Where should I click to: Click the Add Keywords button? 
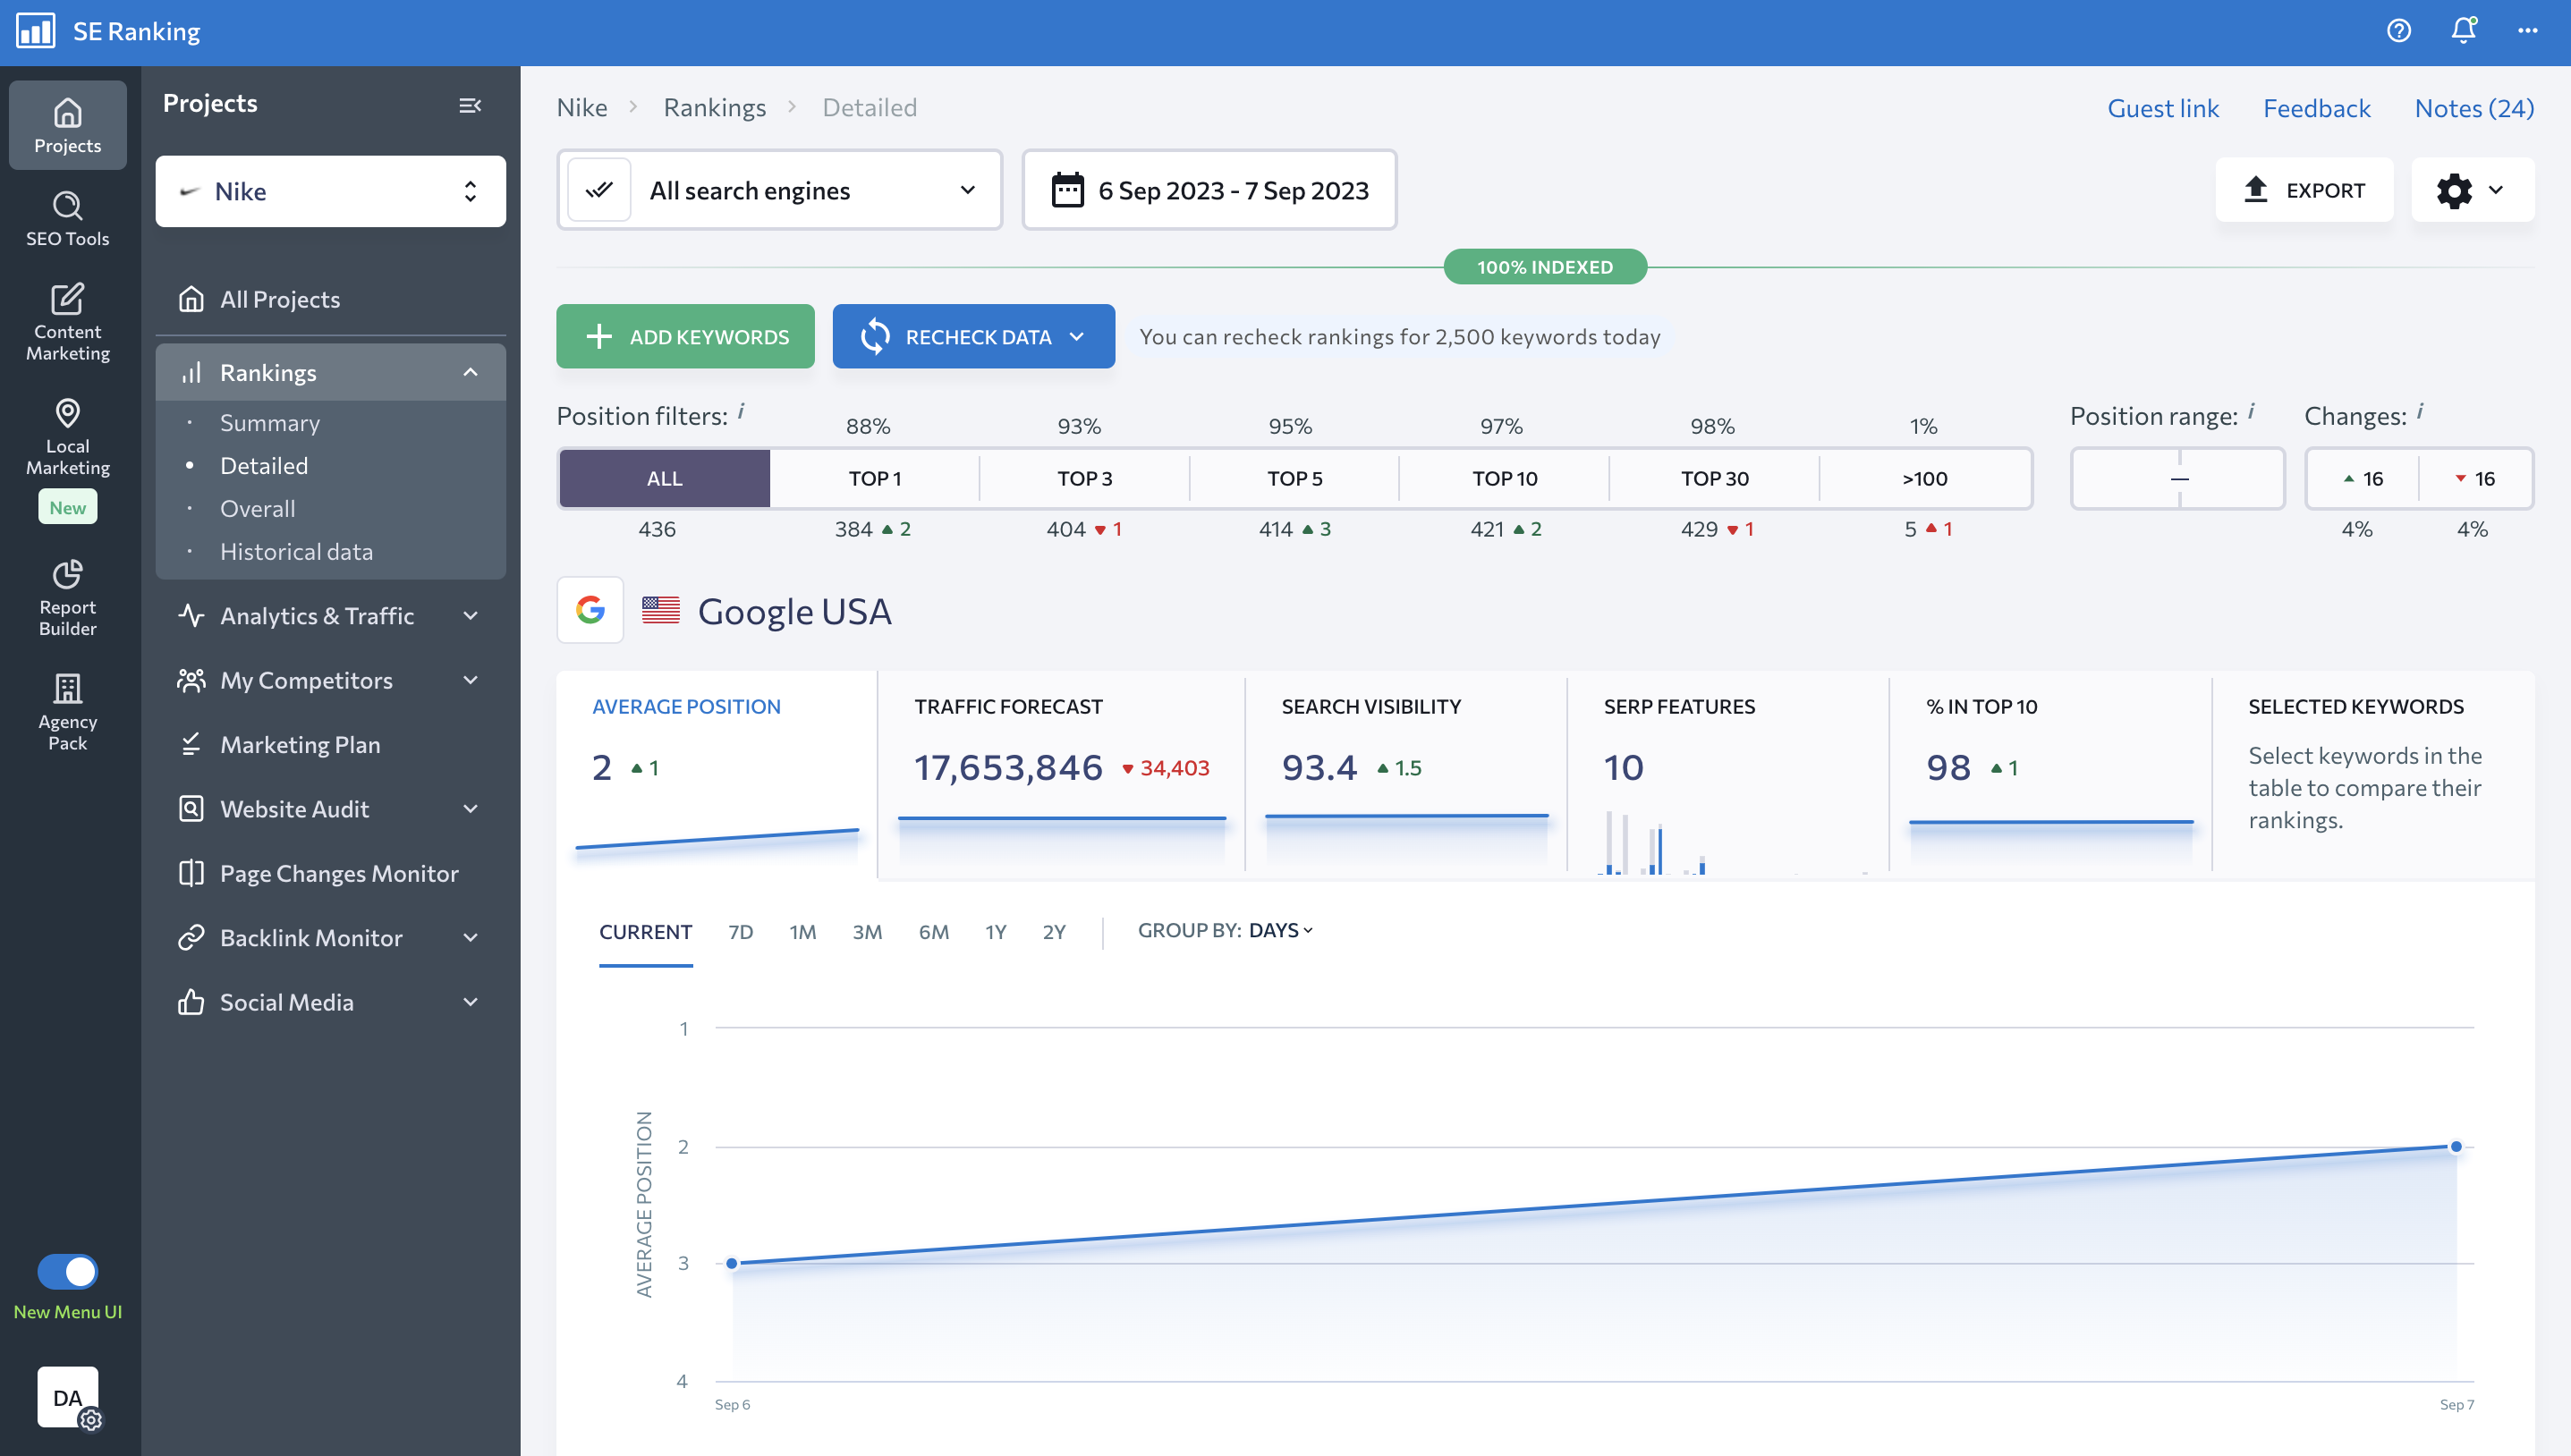(685, 337)
